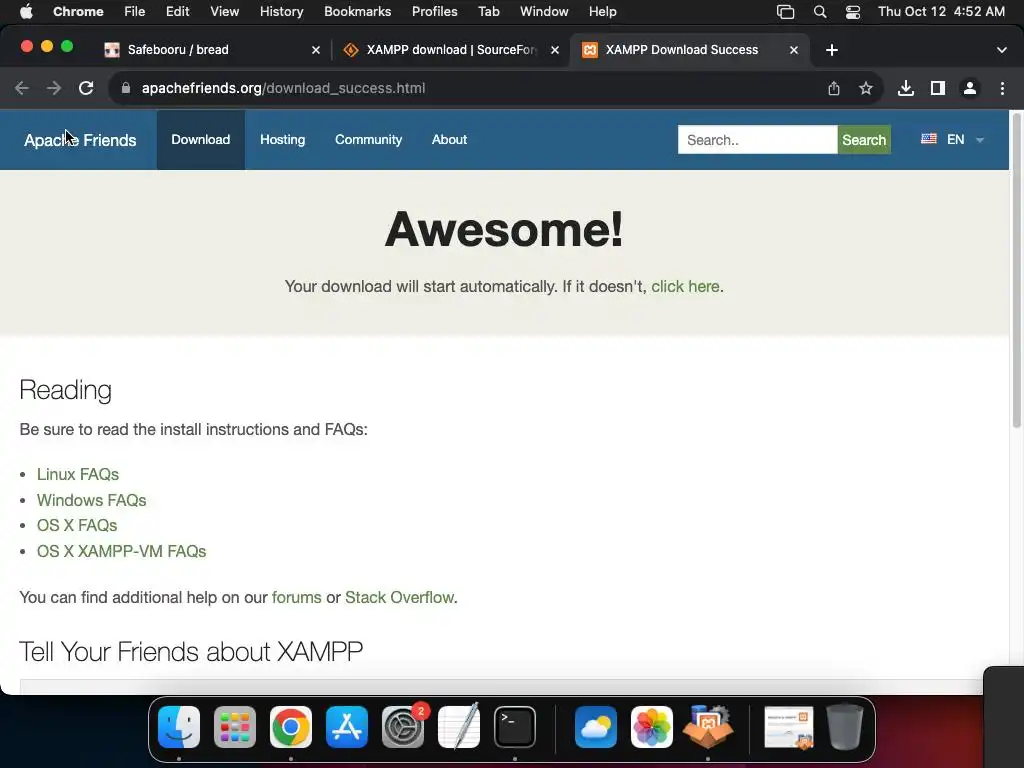1024x768 pixels.
Task: Open Terminal from the dock
Action: click(515, 727)
